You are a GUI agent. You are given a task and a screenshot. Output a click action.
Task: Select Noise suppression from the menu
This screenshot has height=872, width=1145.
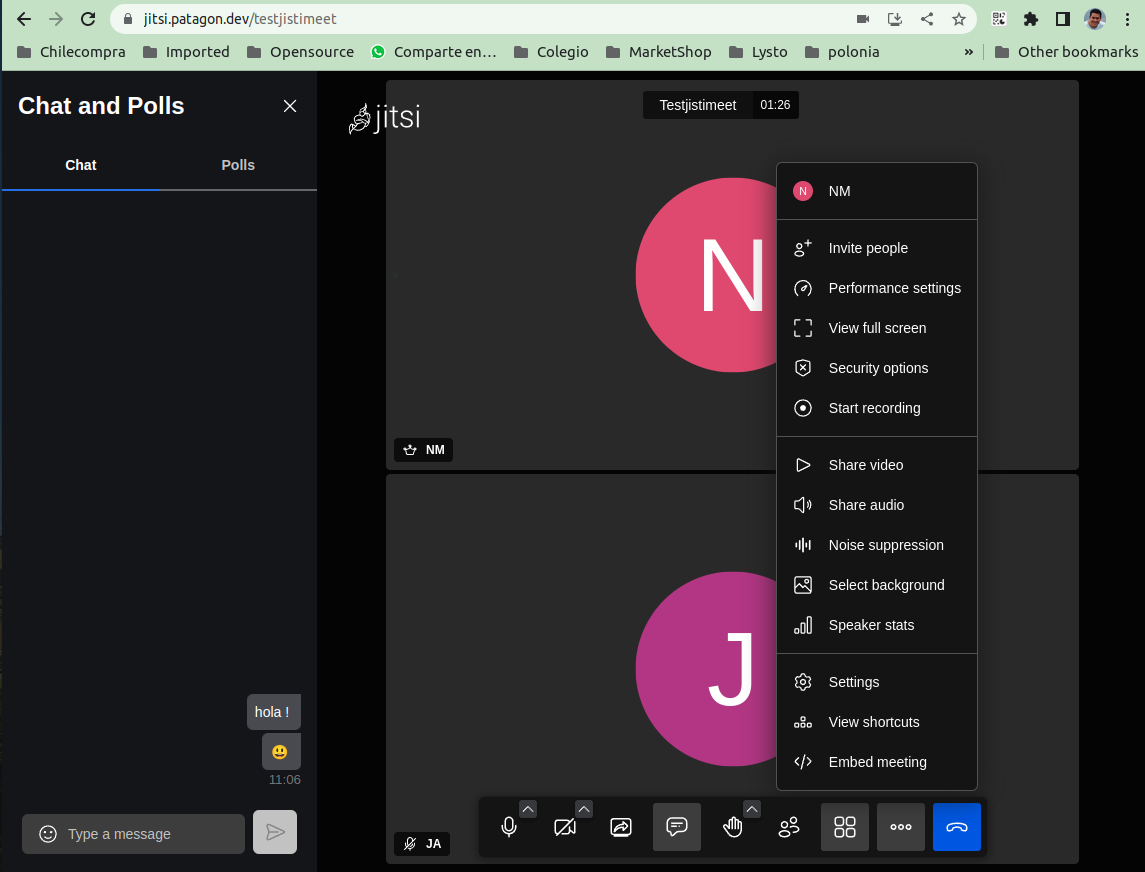pyautogui.click(x=885, y=545)
